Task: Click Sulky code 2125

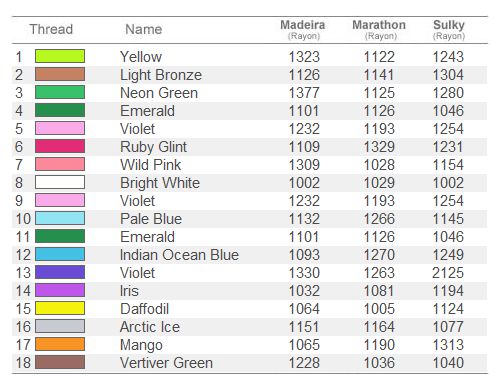Action: [448, 273]
